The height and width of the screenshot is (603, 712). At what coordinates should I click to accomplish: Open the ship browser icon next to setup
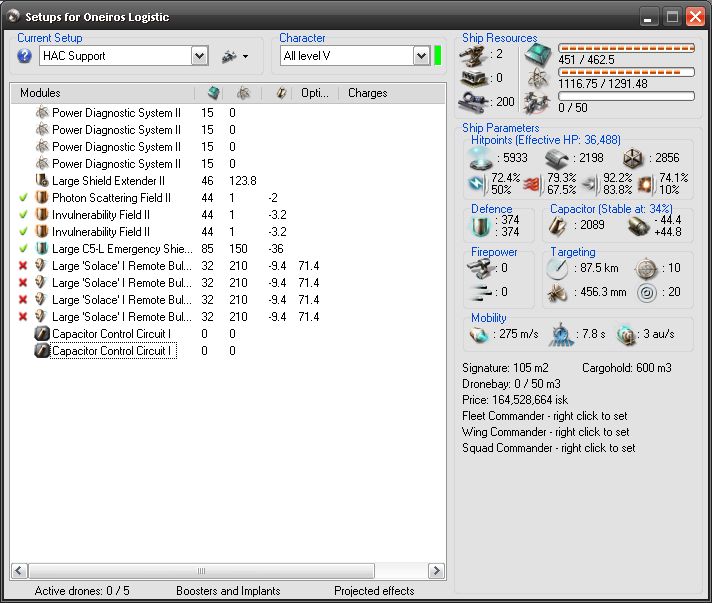[x=229, y=56]
